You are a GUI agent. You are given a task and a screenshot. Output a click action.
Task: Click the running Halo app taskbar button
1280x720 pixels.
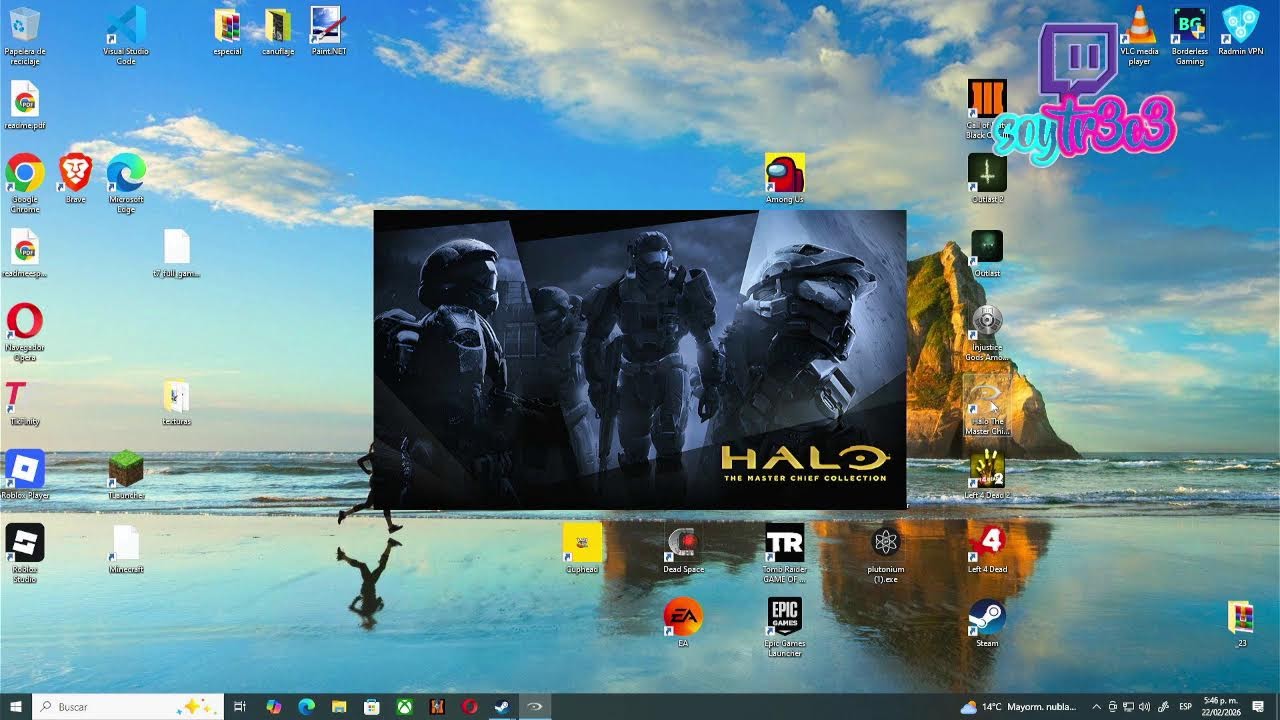[535, 707]
